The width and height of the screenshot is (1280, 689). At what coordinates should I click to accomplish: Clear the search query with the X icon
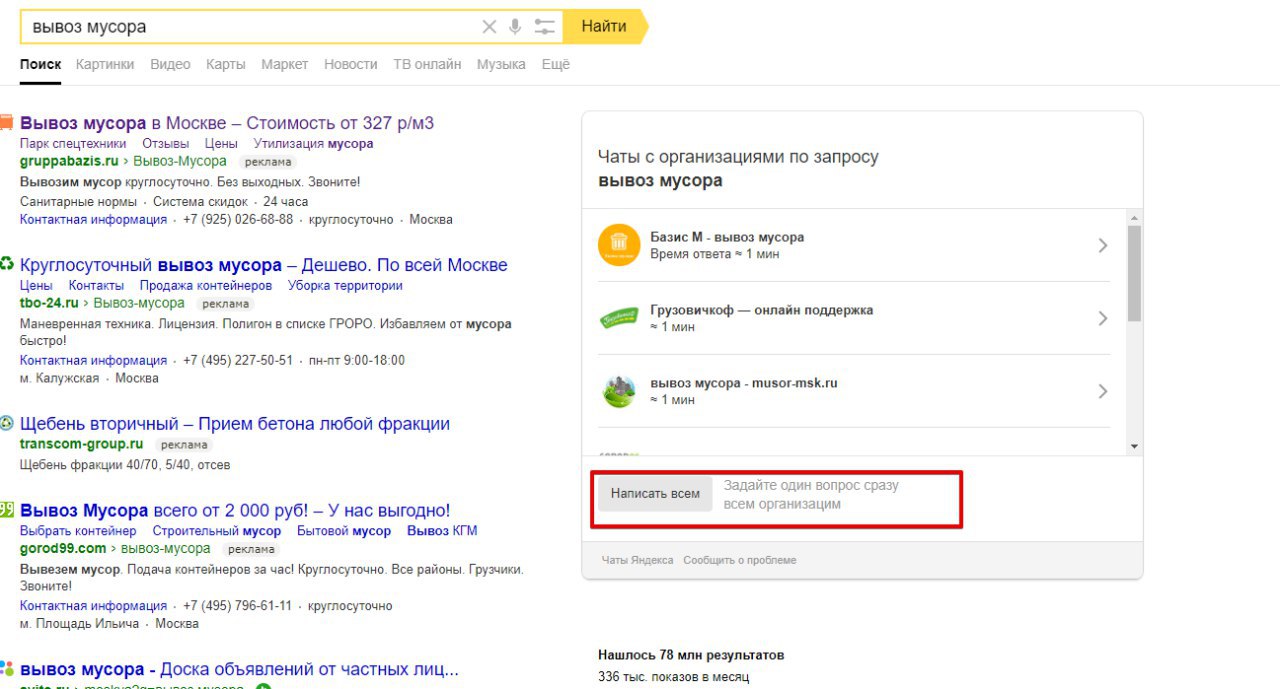tap(489, 27)
